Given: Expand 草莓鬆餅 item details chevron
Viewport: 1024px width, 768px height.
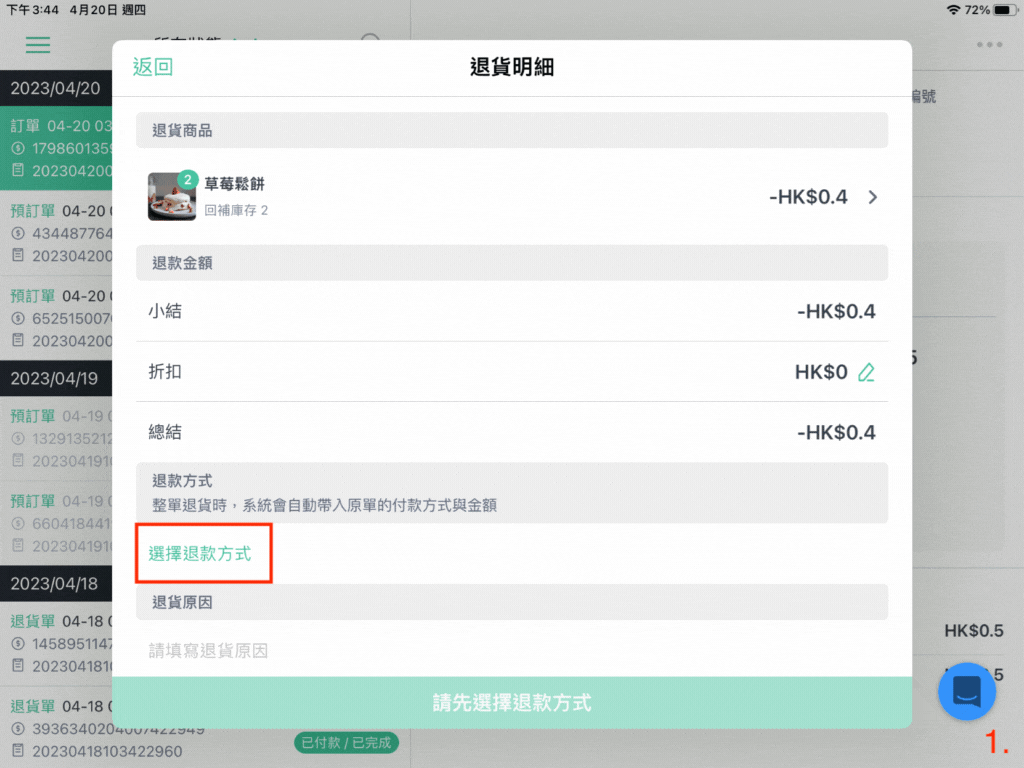Looking at the screenshot, I should 872,197.
